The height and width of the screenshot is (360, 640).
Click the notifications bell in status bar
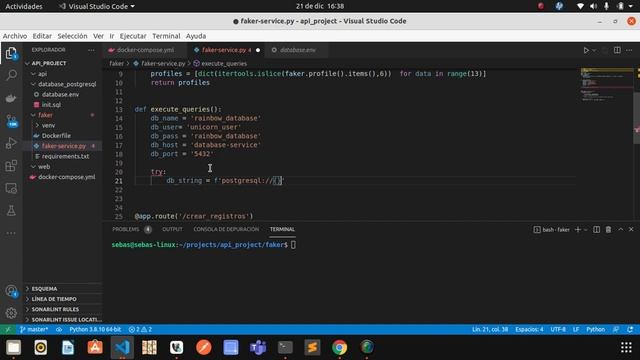[x=630, y=329]
